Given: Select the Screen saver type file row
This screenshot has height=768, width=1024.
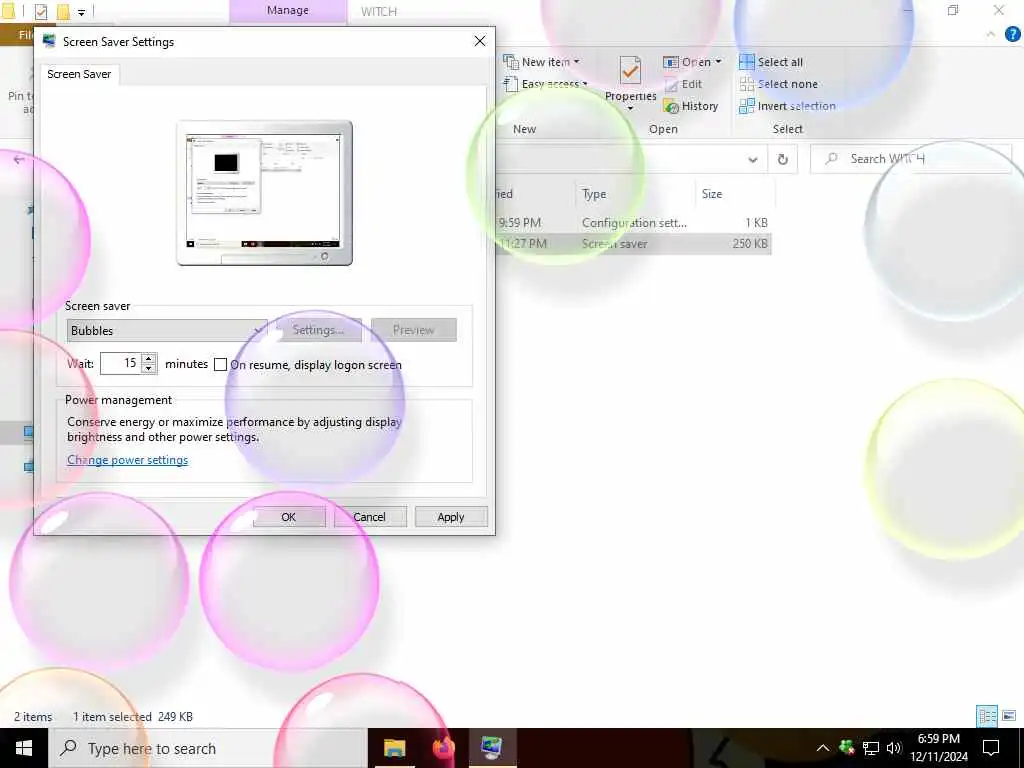Looking at the screenshot, I should tap(633, 244).
